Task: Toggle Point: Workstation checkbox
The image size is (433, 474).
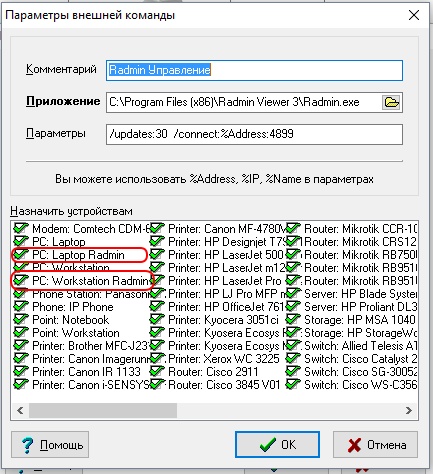Action: [21, 333]
